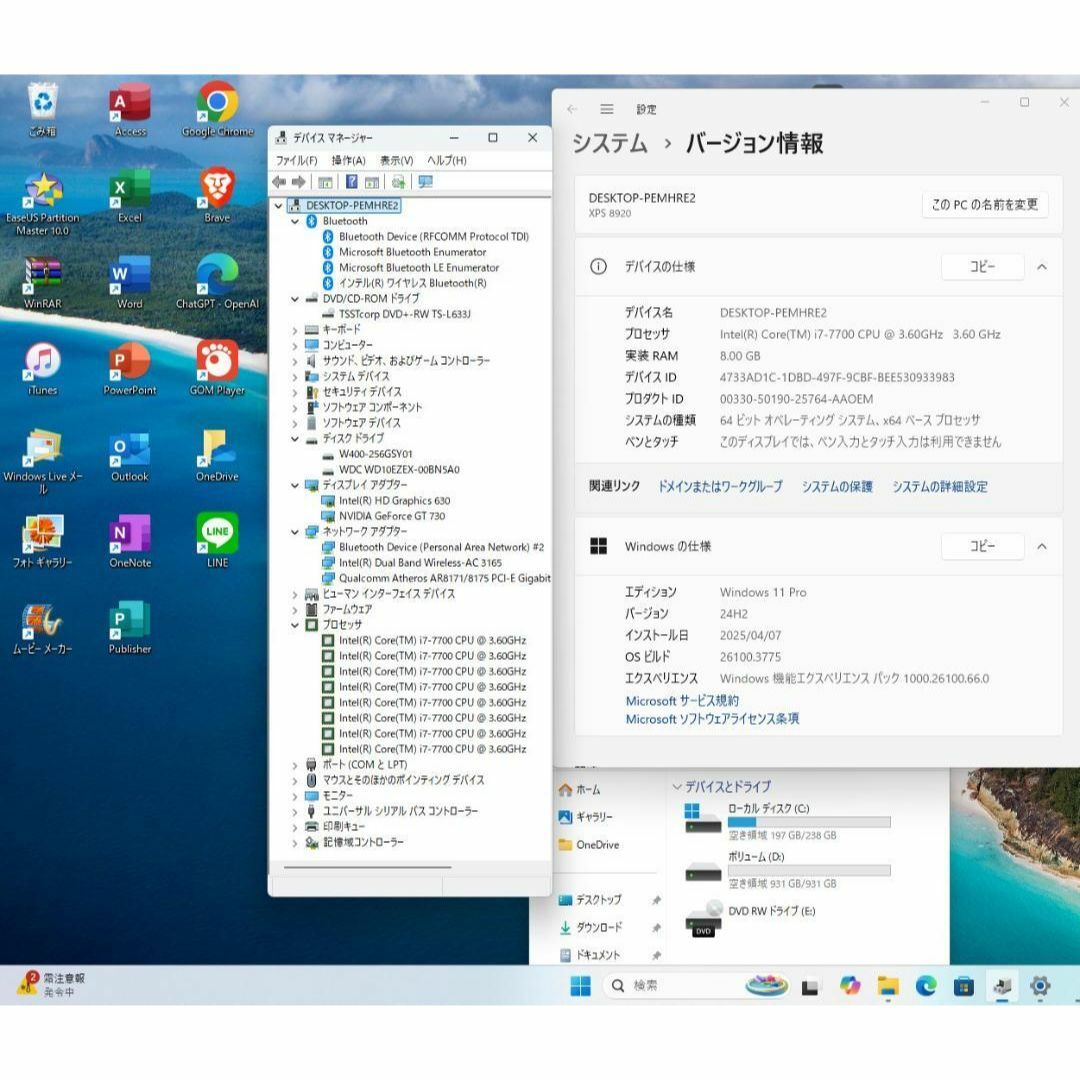This screenshot has height=1080, width=1080.
Task: Copy Windows specifications with コピー button
Action: point(983,547)
